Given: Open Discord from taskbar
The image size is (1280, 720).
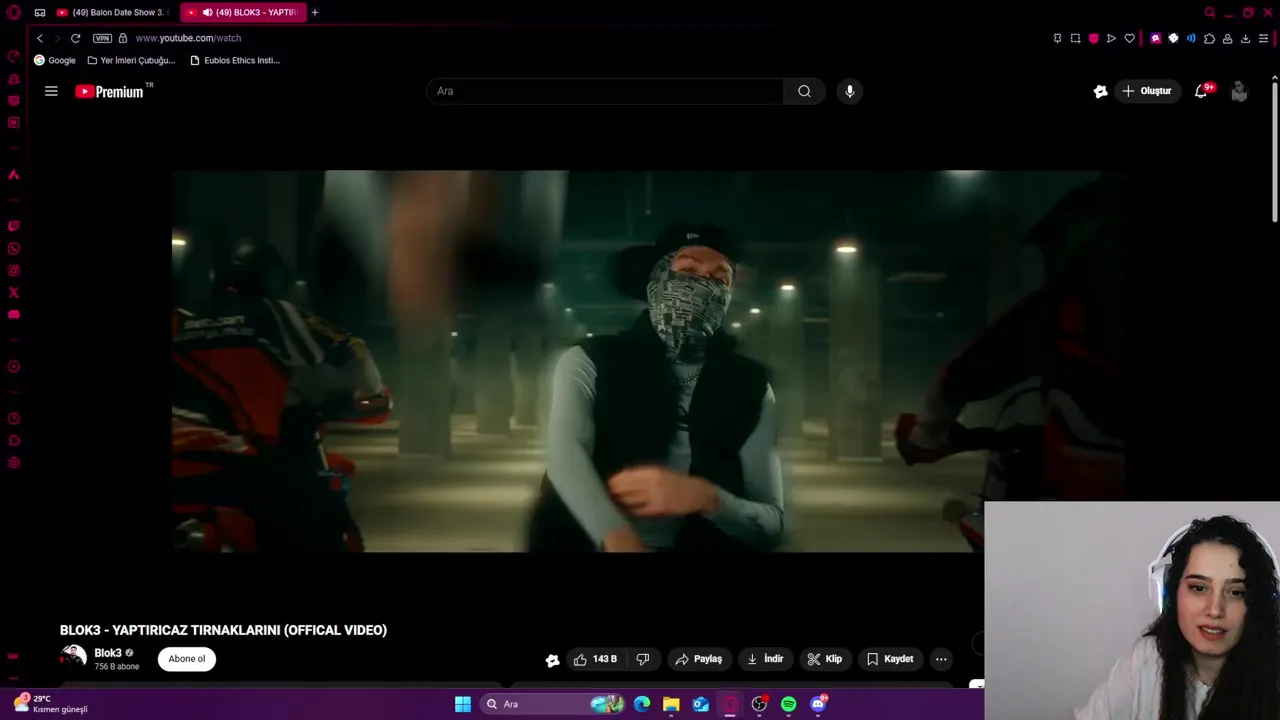Looking at the screenshot, I should [819, 704].
